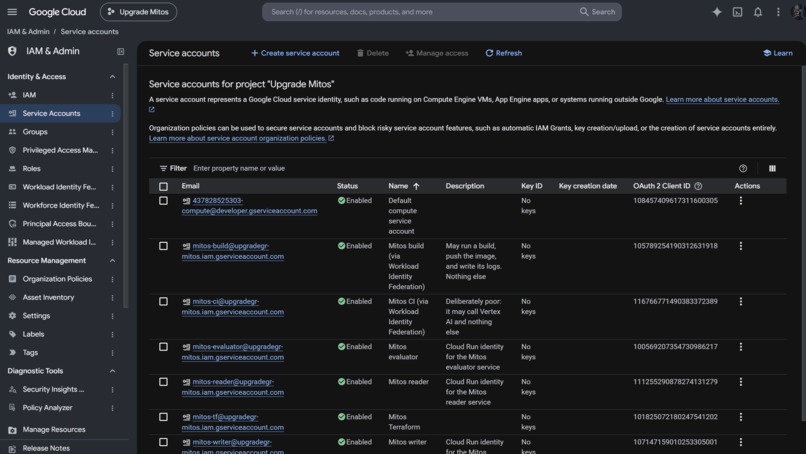Open more options for IAM sidebar item
Viewport: 806px width, 454px height.
click(x=112, y=95)
